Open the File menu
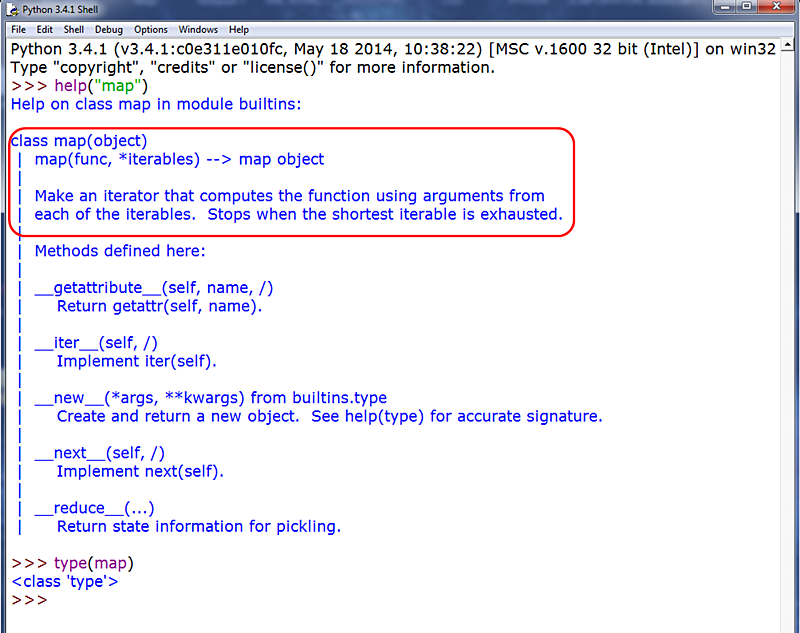800x633 pixels. click(17, 29)
